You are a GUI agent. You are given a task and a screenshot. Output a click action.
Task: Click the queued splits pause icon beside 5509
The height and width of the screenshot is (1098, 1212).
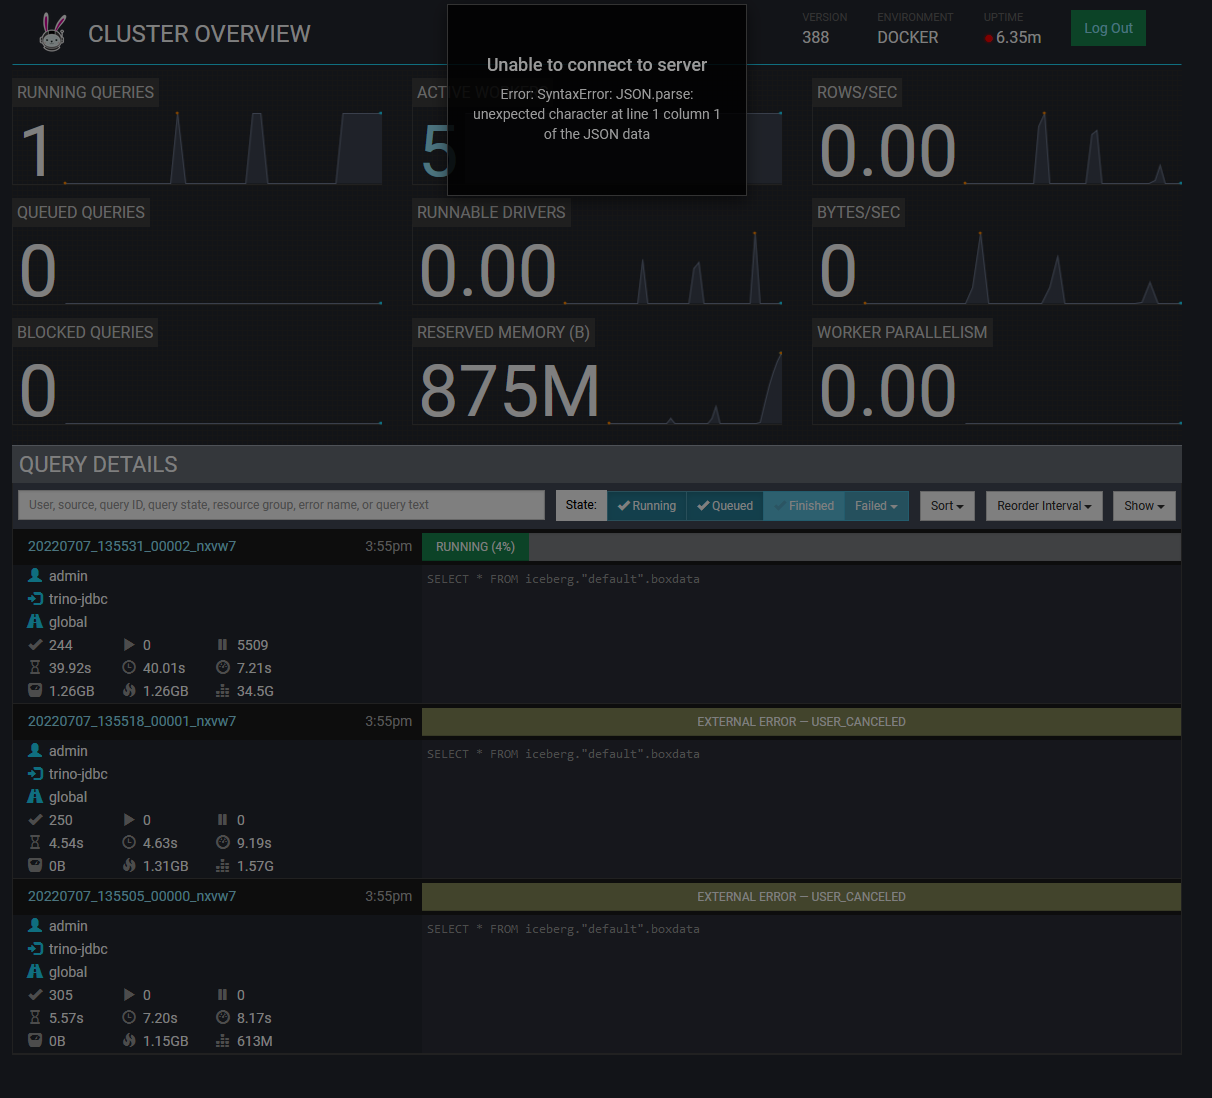pos(222,644)
